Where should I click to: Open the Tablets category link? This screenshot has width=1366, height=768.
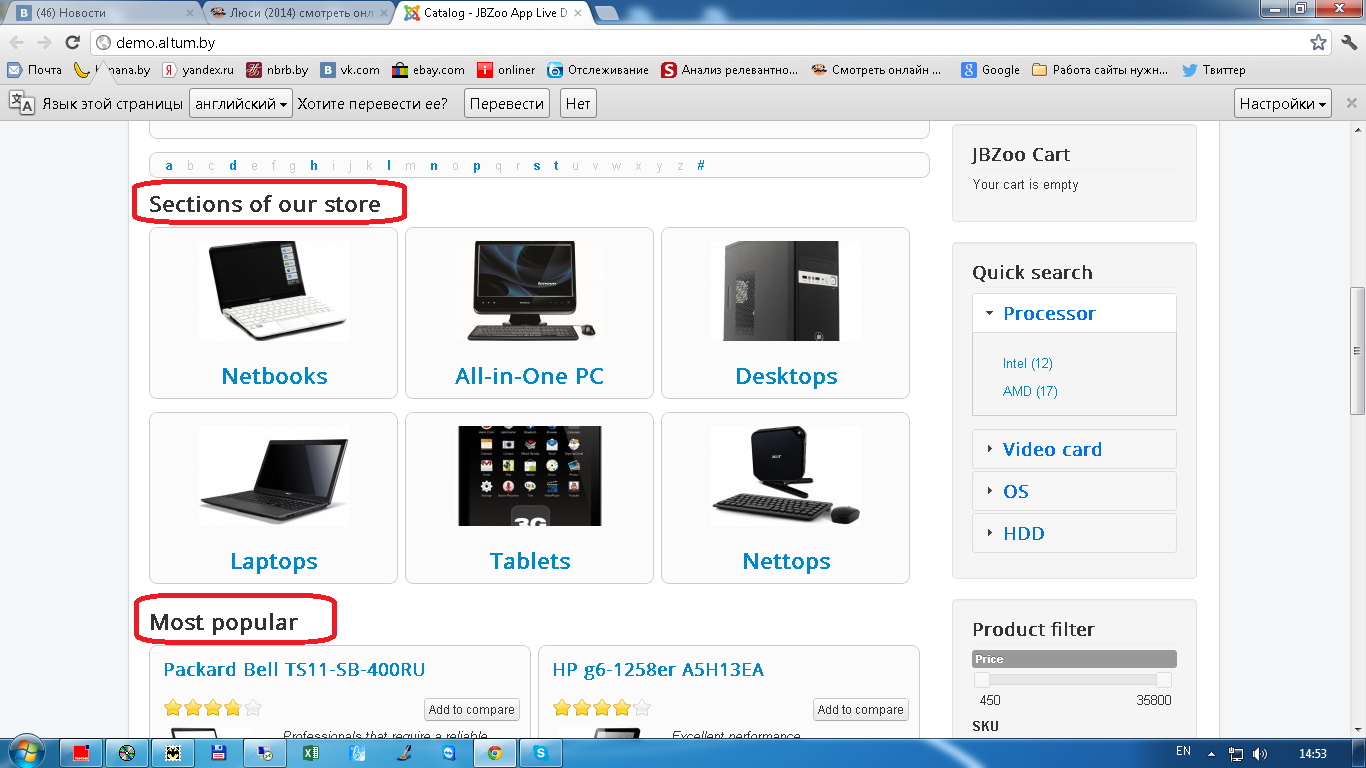530,561
